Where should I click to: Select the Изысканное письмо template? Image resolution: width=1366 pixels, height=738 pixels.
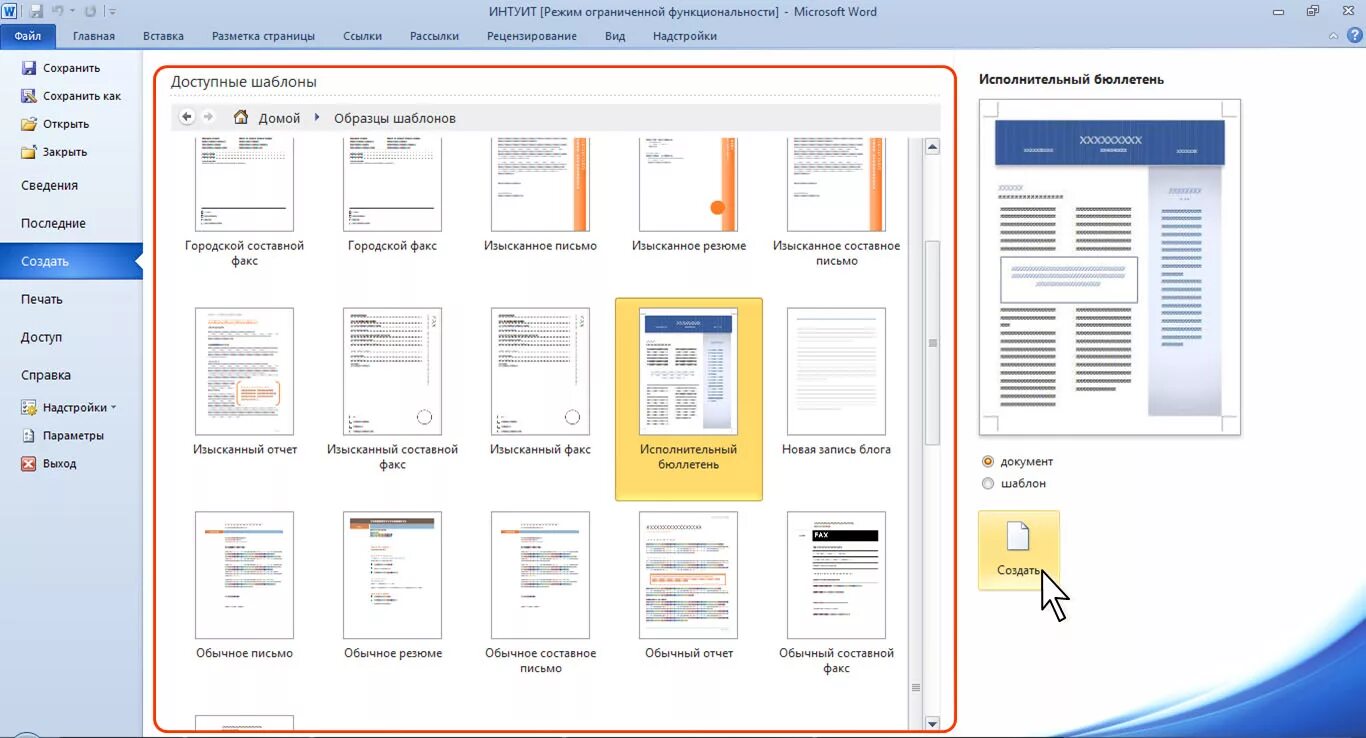(540, 196)
